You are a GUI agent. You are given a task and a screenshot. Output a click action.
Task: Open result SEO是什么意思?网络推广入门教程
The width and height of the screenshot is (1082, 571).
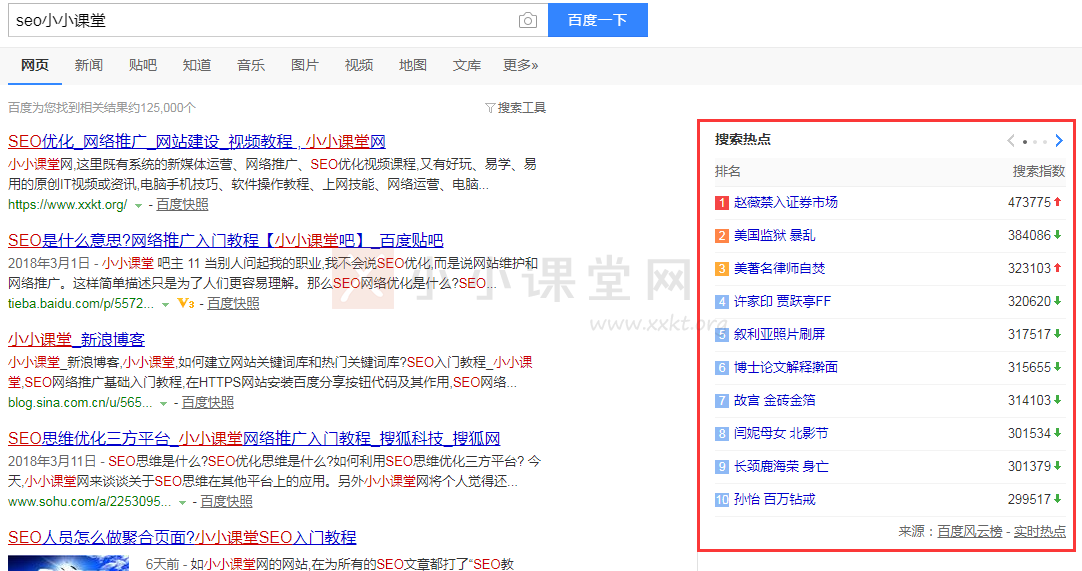tap(226, 240)
